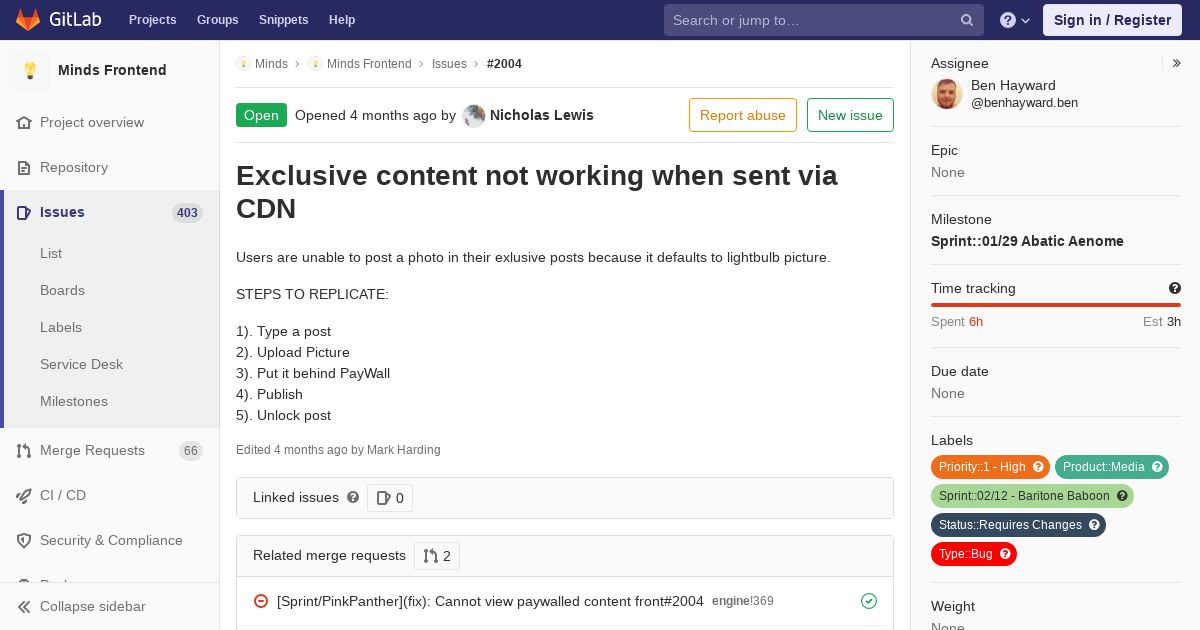
Task: Click help icon on Sprint::02/12 label
Action: coord(1122,496)
